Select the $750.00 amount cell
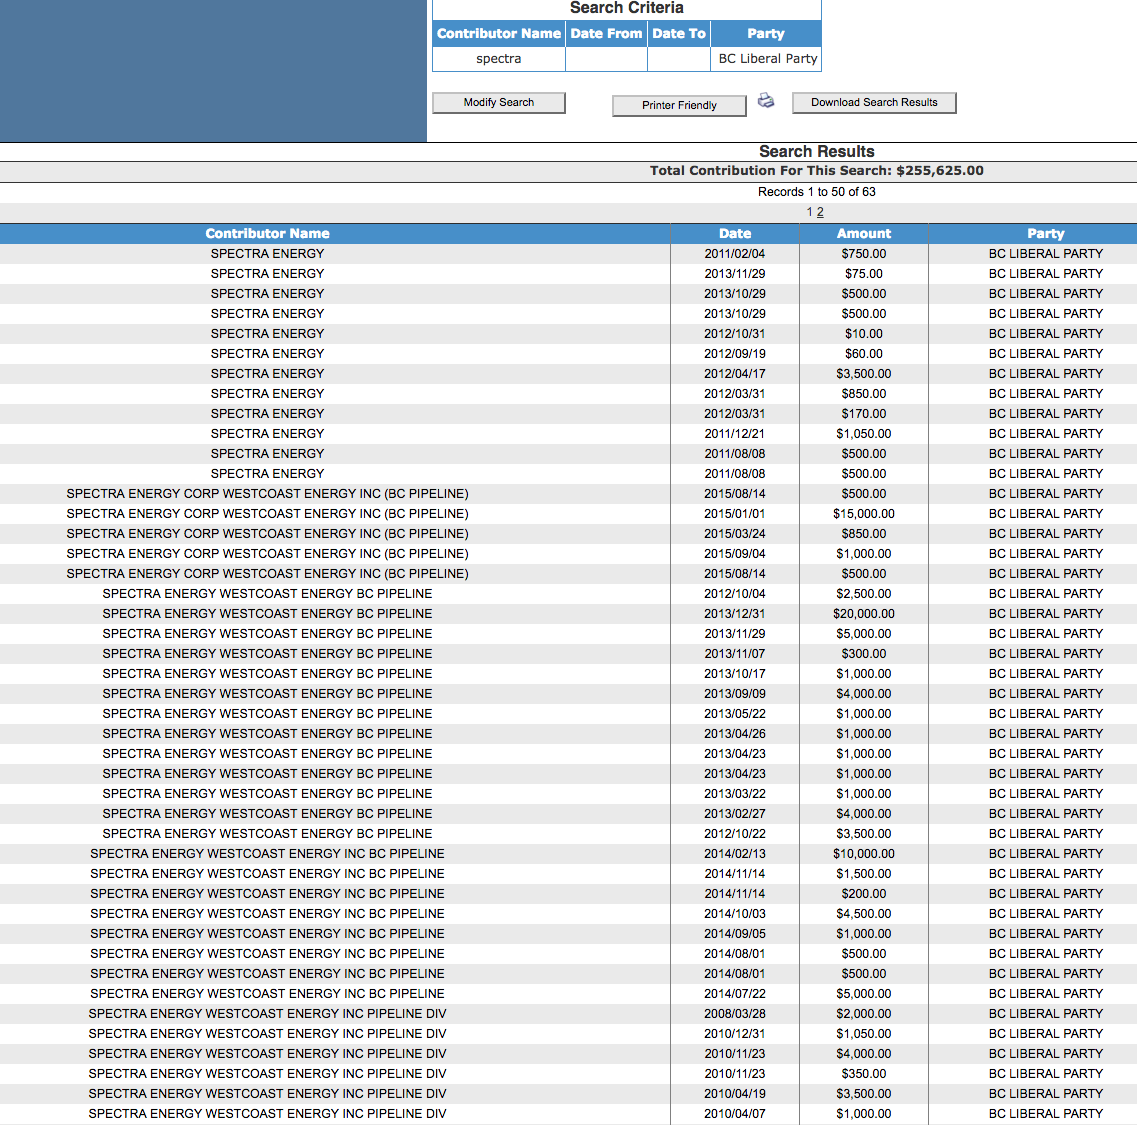The width and height of the screenshot is (1137, 1125). (864, 254)
